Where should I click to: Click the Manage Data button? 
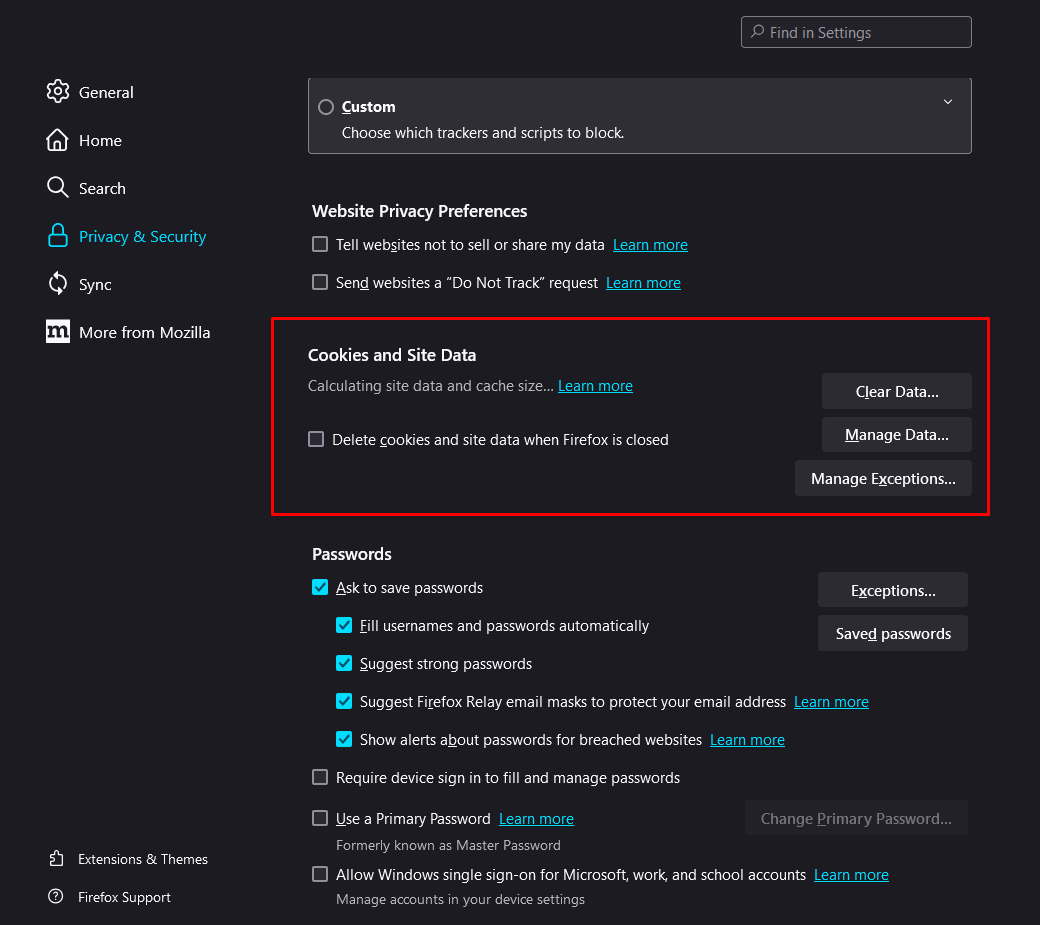coord(896,434)
